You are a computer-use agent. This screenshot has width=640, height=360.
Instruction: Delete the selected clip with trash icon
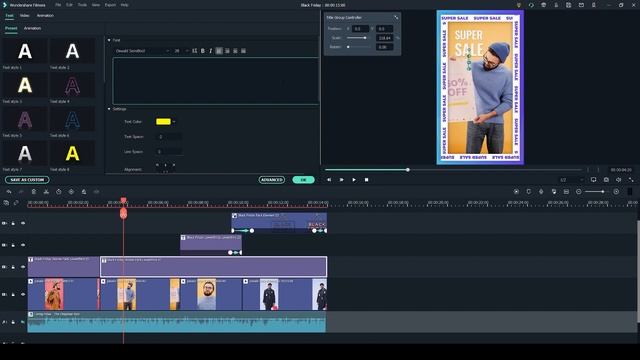coord(34,192)
